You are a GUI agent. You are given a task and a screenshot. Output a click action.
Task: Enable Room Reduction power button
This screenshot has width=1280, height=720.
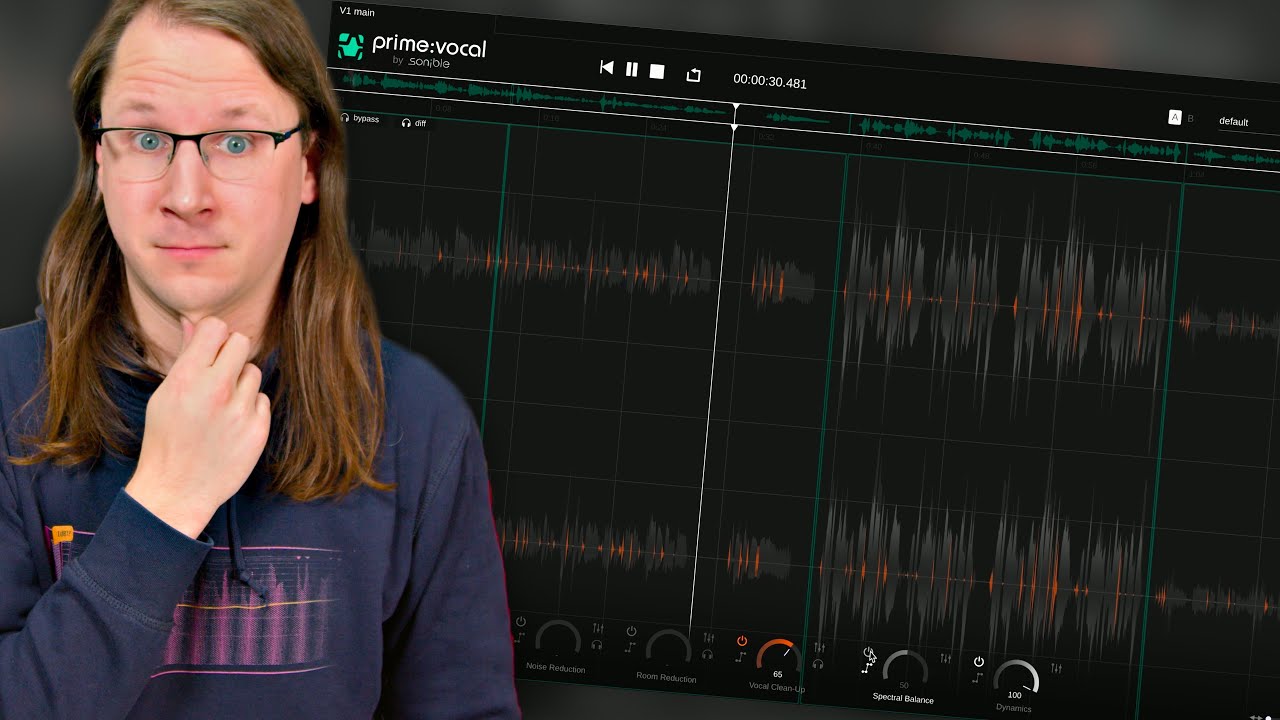[631, 631]
